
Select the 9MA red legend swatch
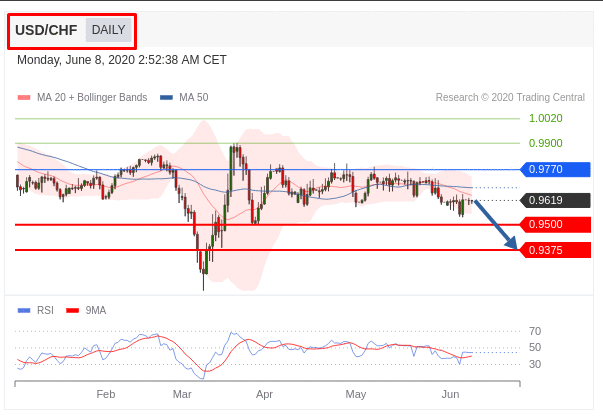click(72, 310)
